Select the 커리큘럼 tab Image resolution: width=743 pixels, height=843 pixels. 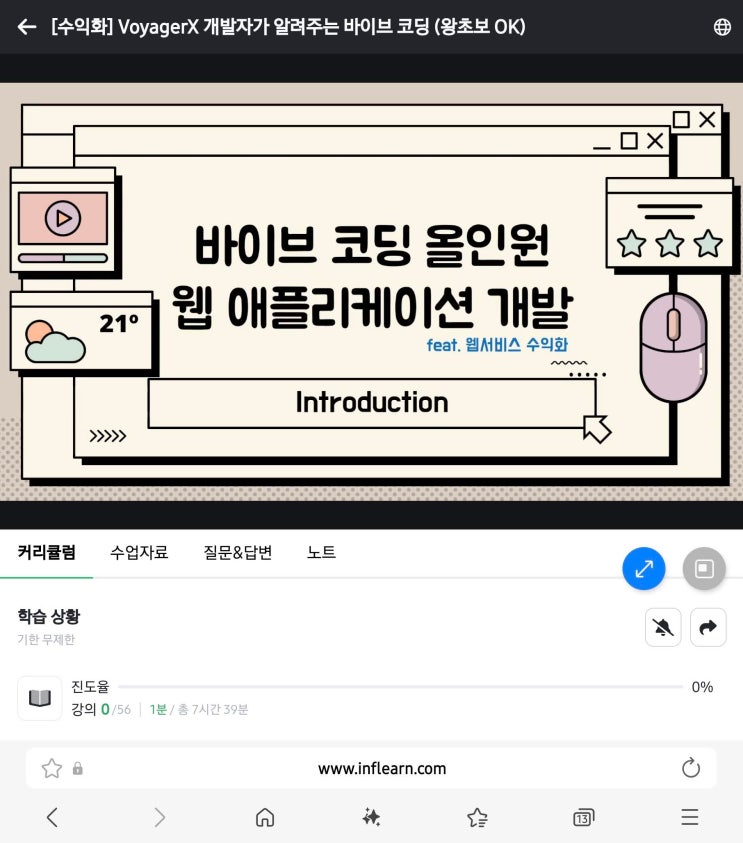[x=47, y=552]
